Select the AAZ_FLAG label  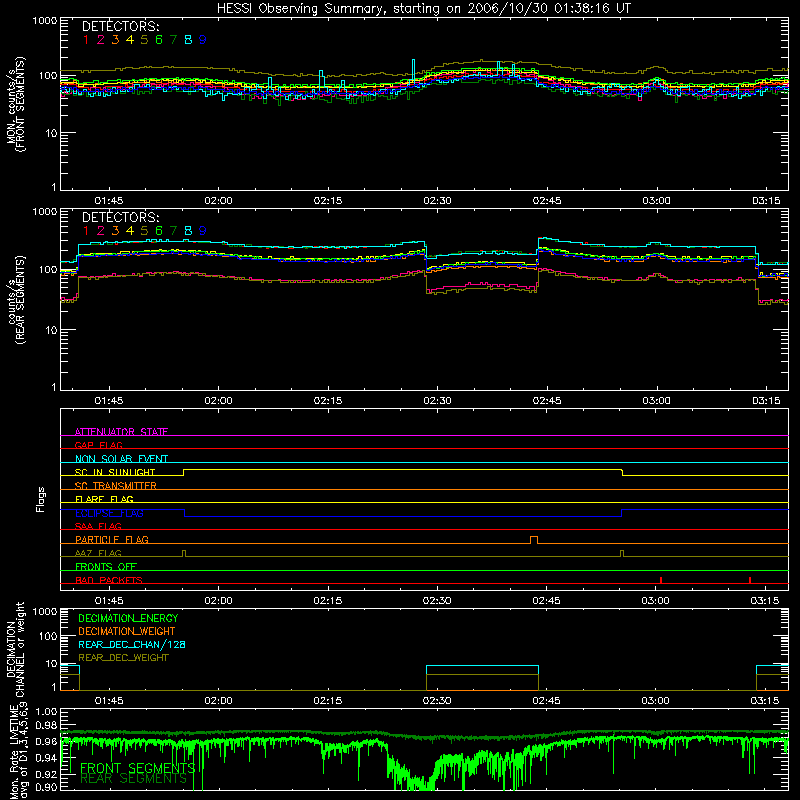98,553
